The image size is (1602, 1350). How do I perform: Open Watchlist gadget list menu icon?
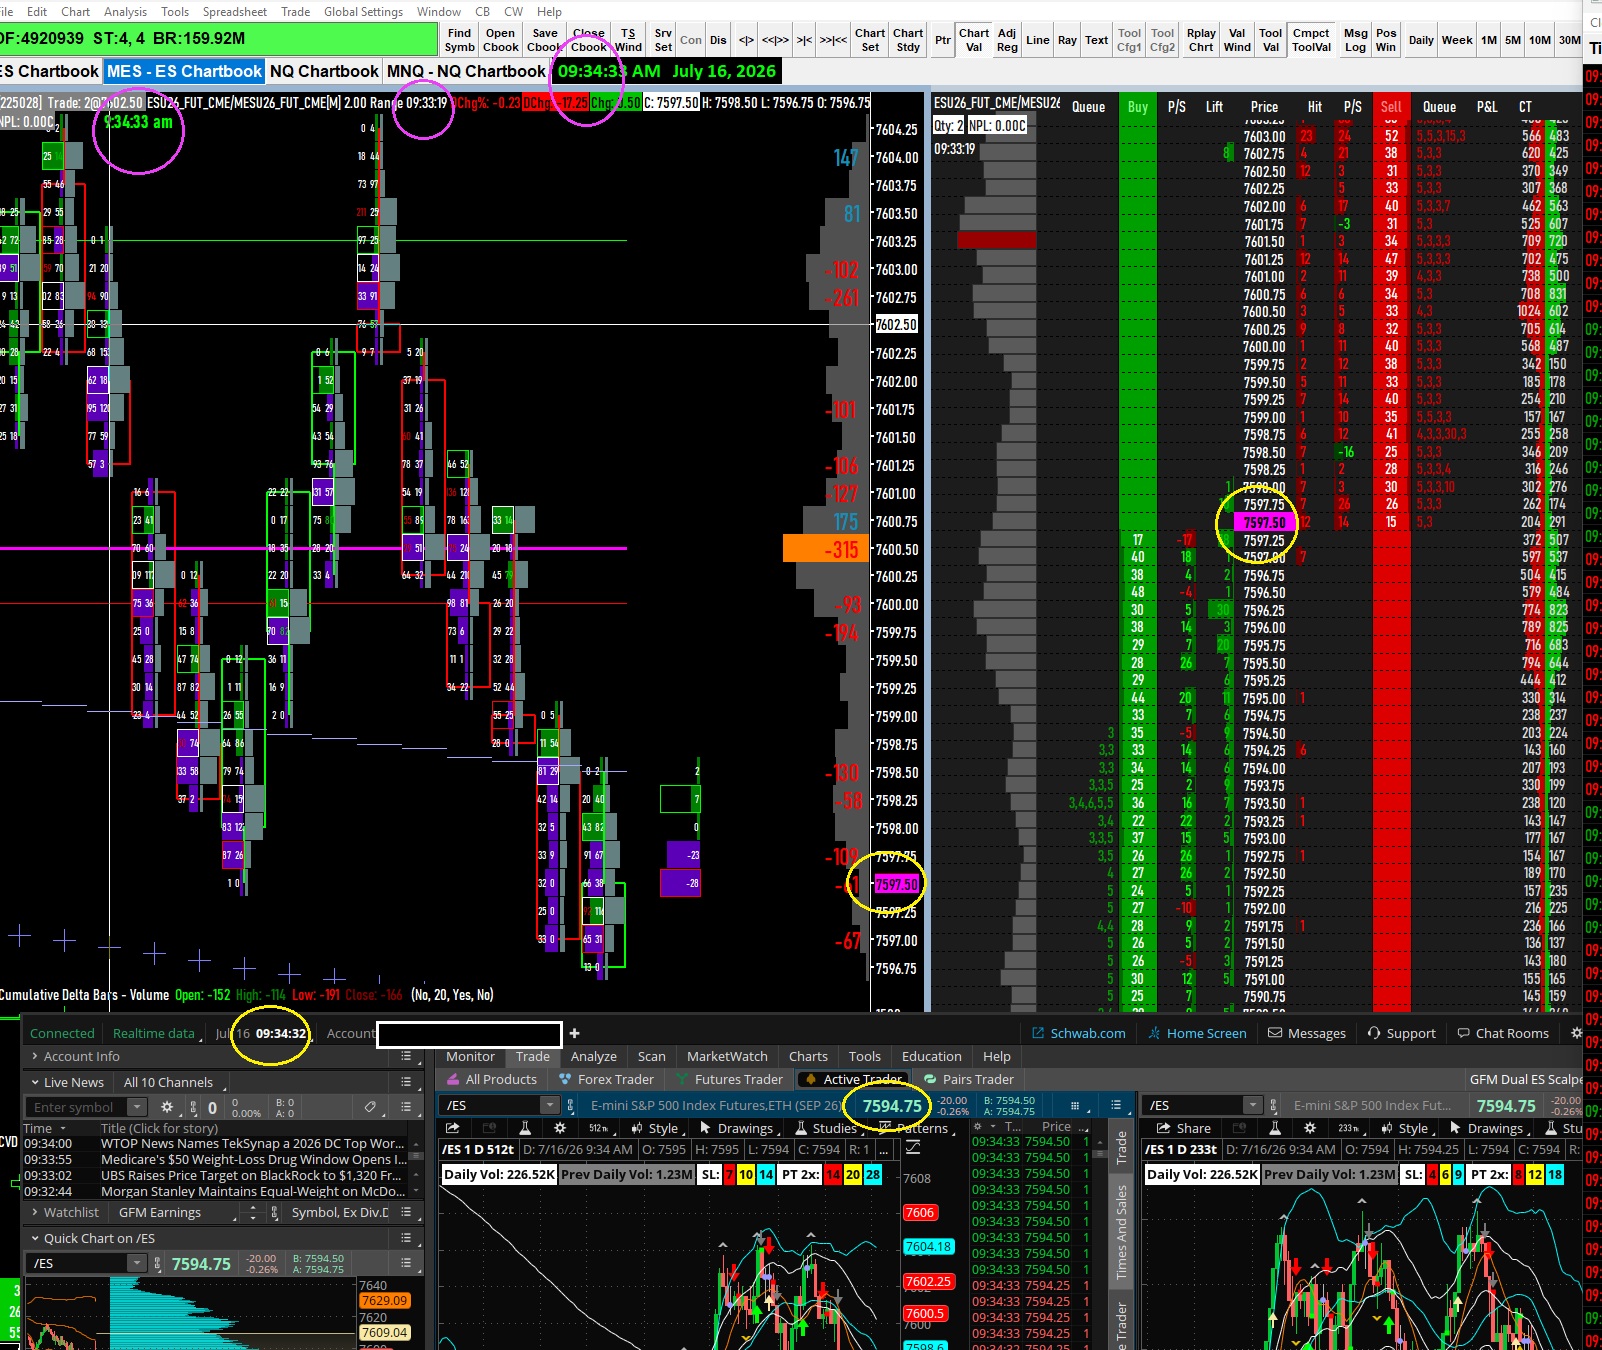point(406,1212)
